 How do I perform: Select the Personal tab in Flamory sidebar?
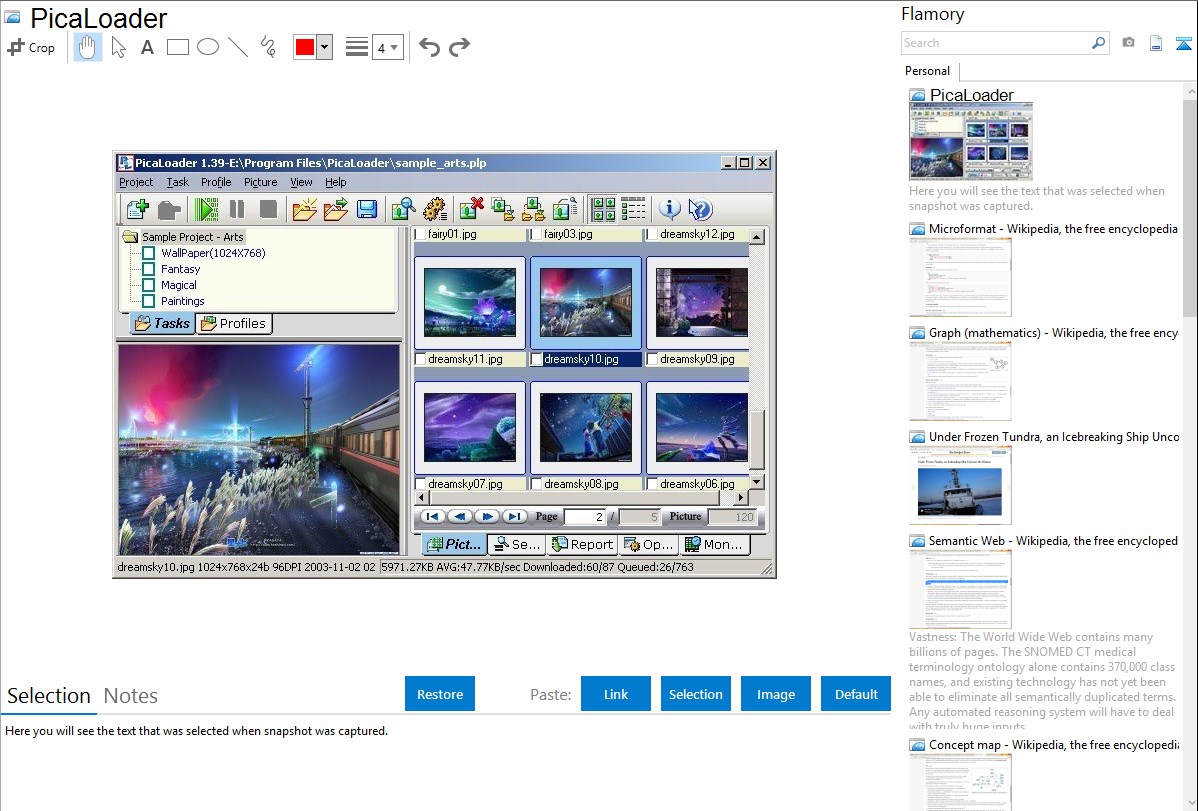pyautogui.click(x=928, y=71)
